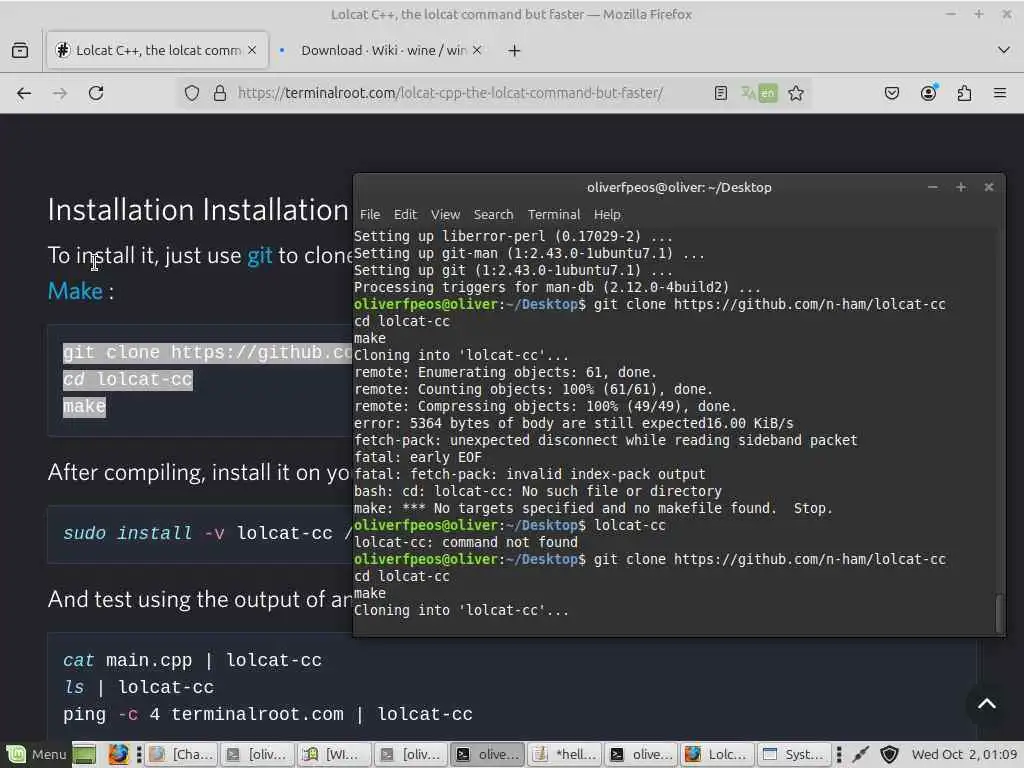Click 'sudo install' in the code block
The width and height of the screenshot is (1024, 768).
pyautogui.click(x=127, y=533)
